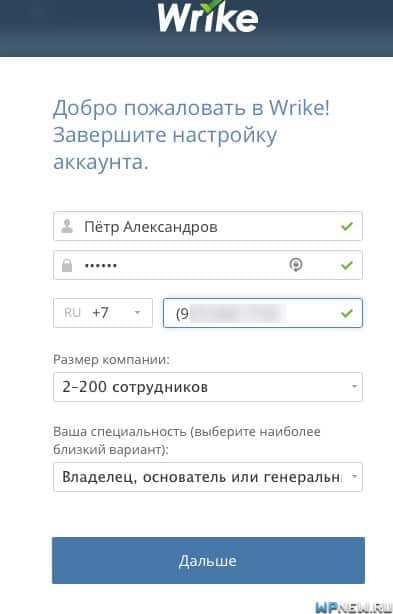The image size is (393, 614).
Task: Click the green checkmark in password field
Action: 347,265
